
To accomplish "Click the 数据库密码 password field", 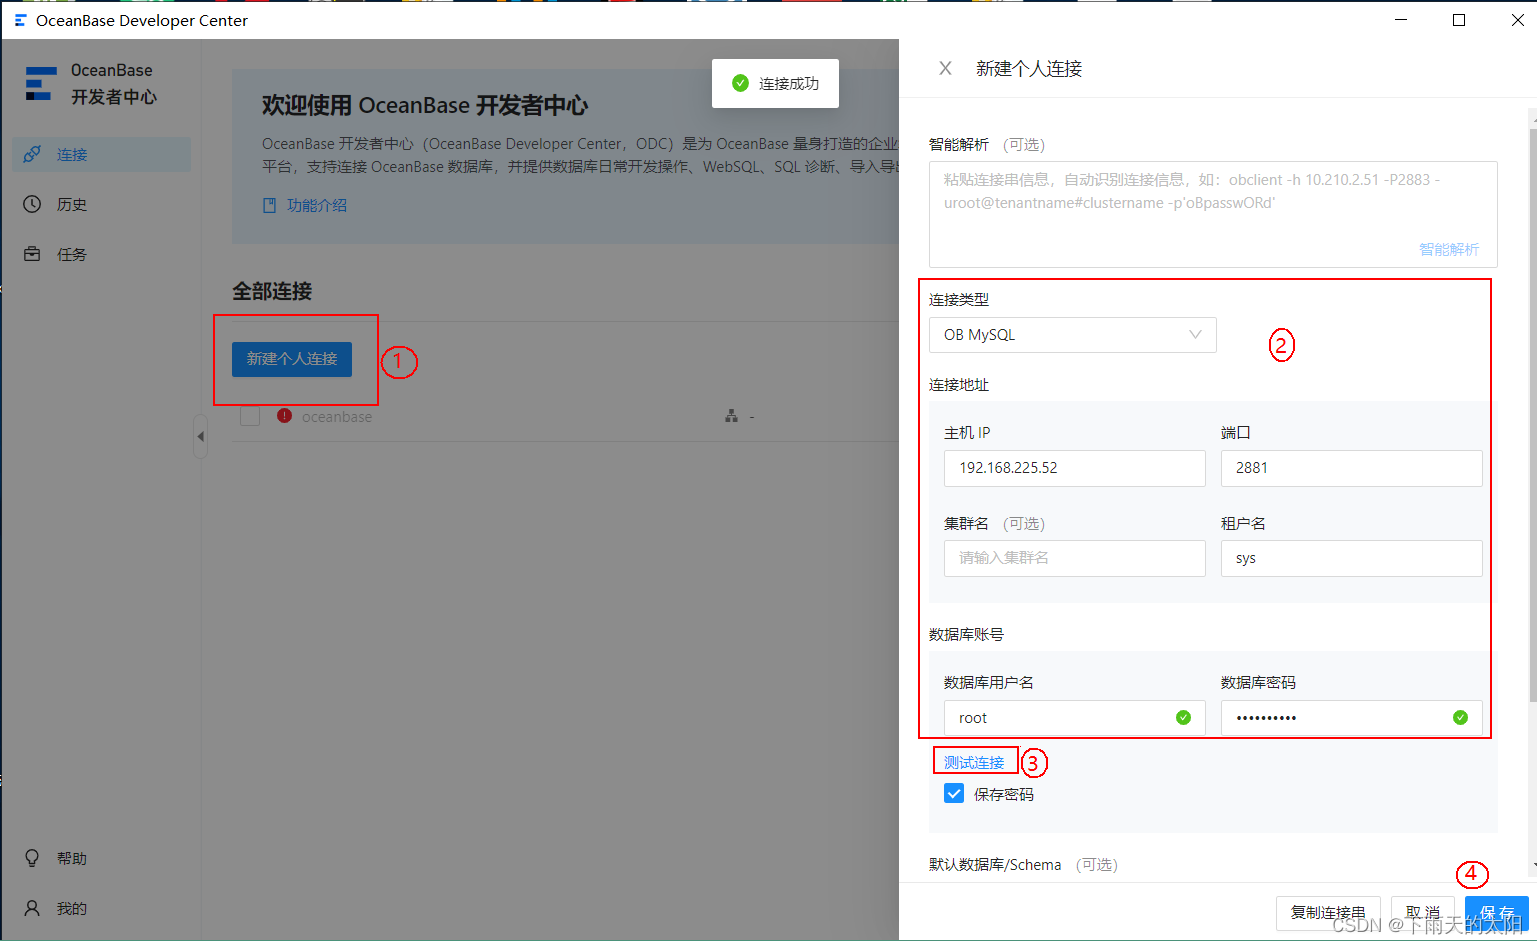I will (x=1351, y=718).
